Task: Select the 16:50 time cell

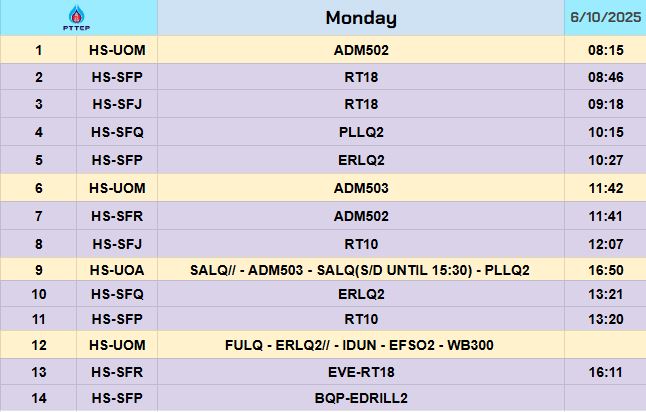Action: (x=604, y=270)
